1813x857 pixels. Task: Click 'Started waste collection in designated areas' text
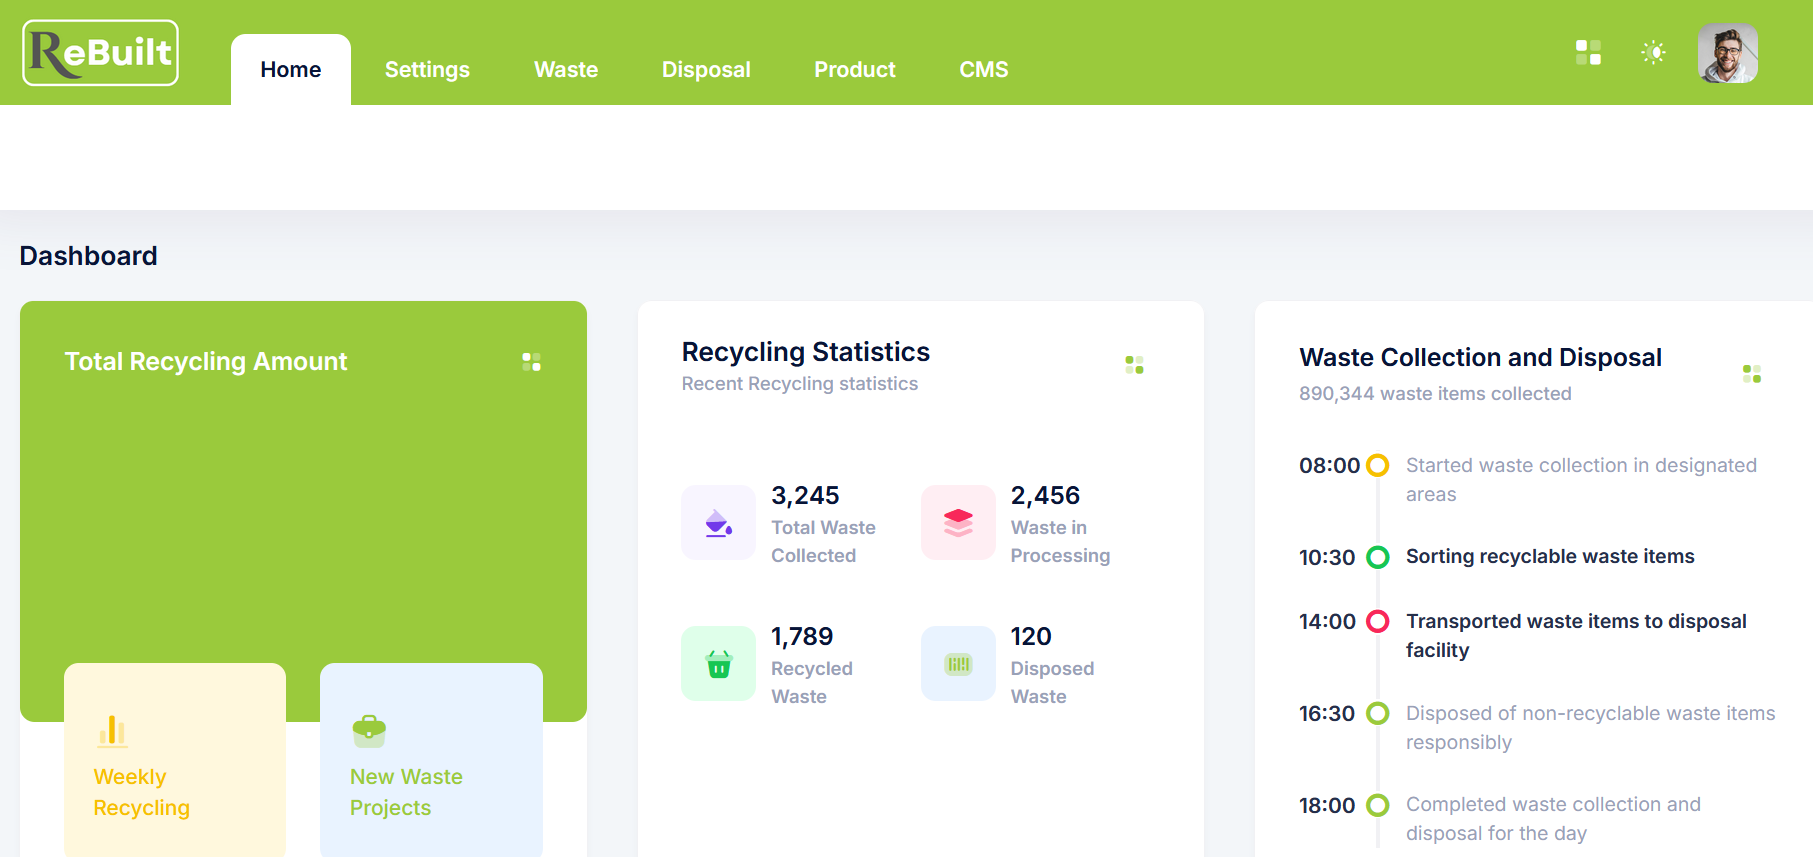(1581, 479)
